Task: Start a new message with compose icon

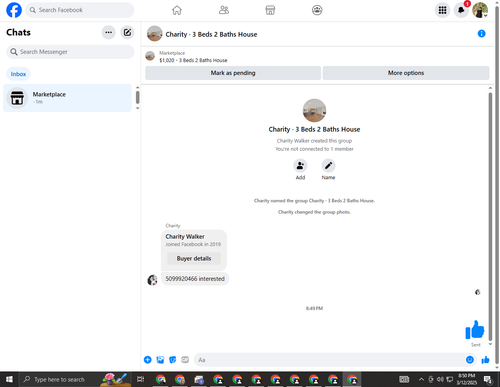Action: tap(127, 32)
